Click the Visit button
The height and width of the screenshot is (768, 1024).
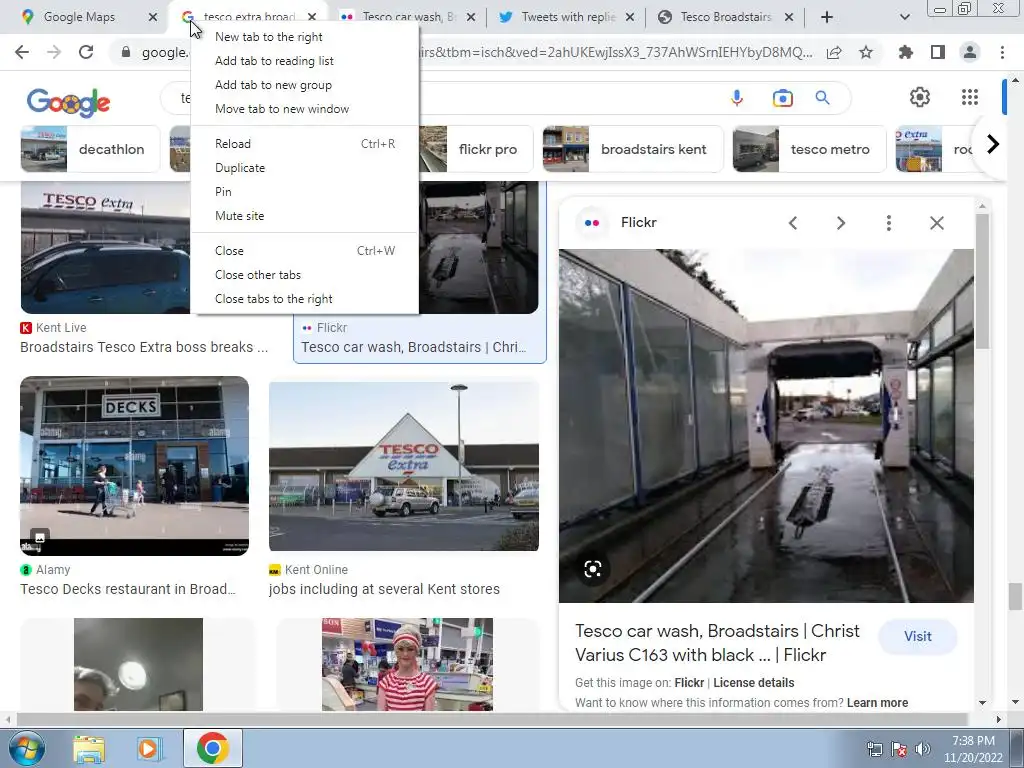(918, 636)
